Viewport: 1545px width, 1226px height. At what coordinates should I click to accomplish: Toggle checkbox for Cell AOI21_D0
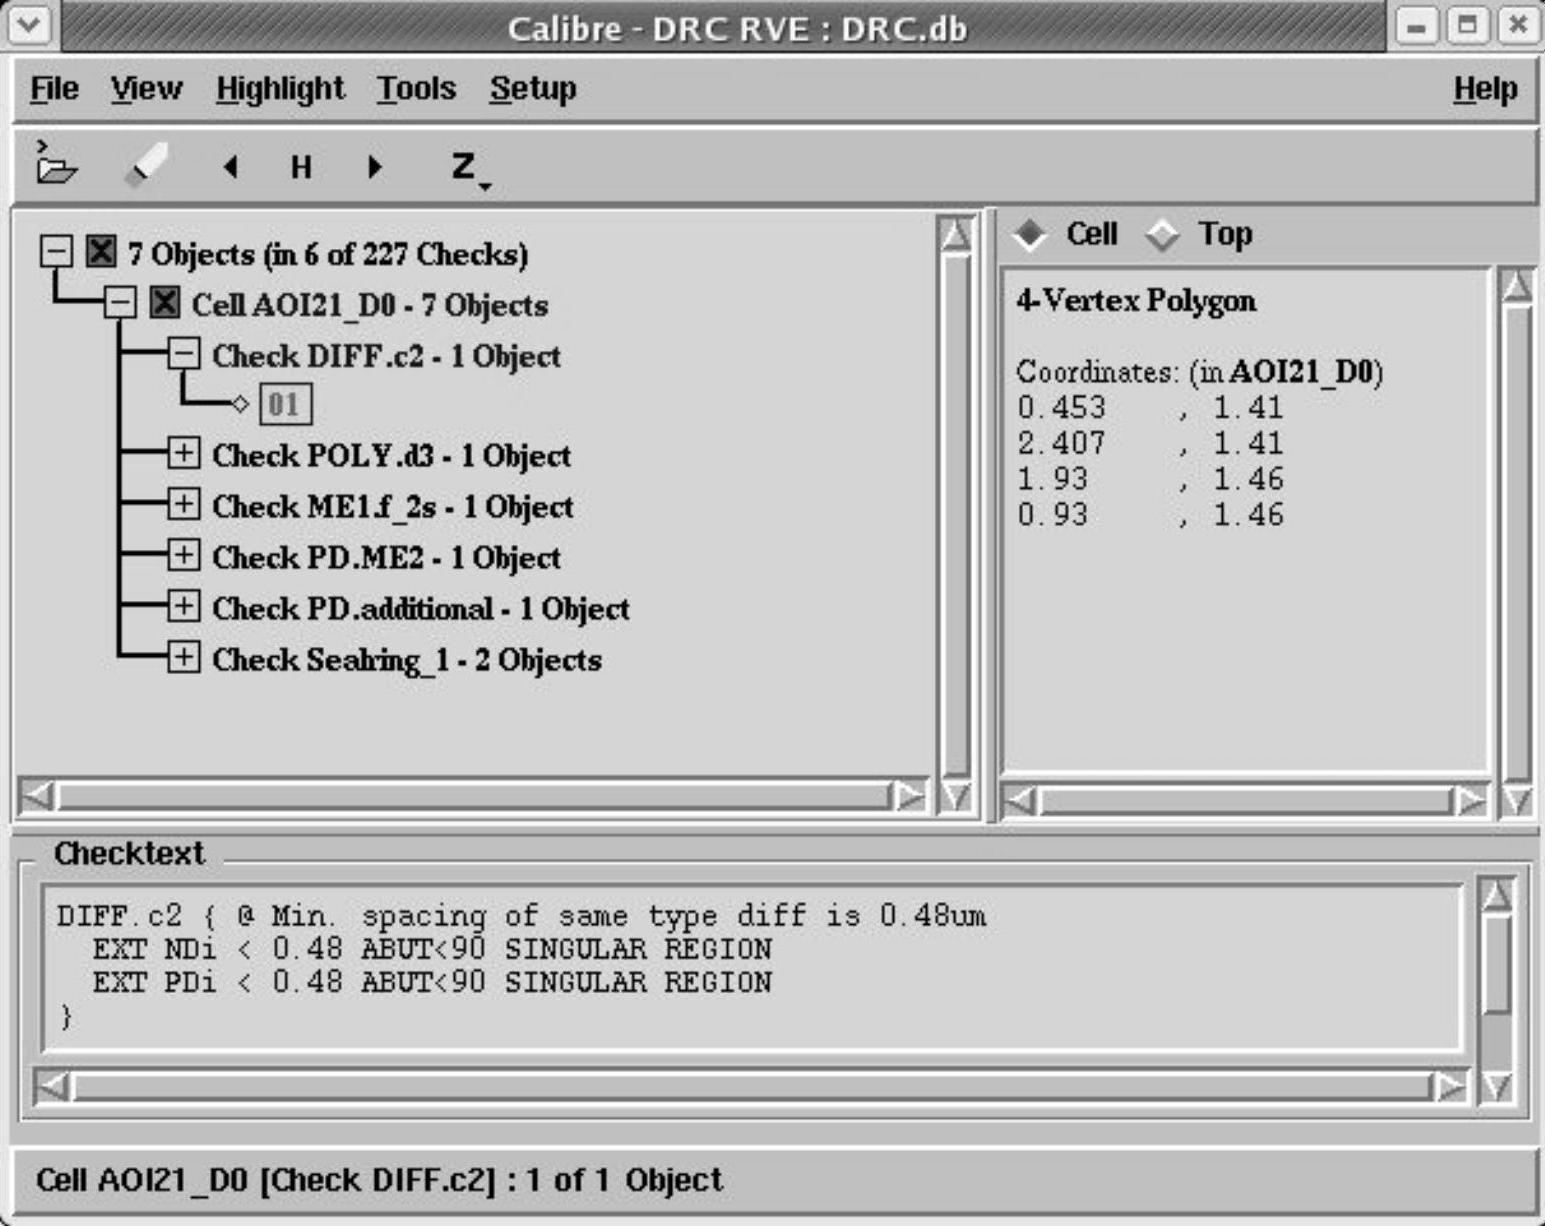[165, 302]
